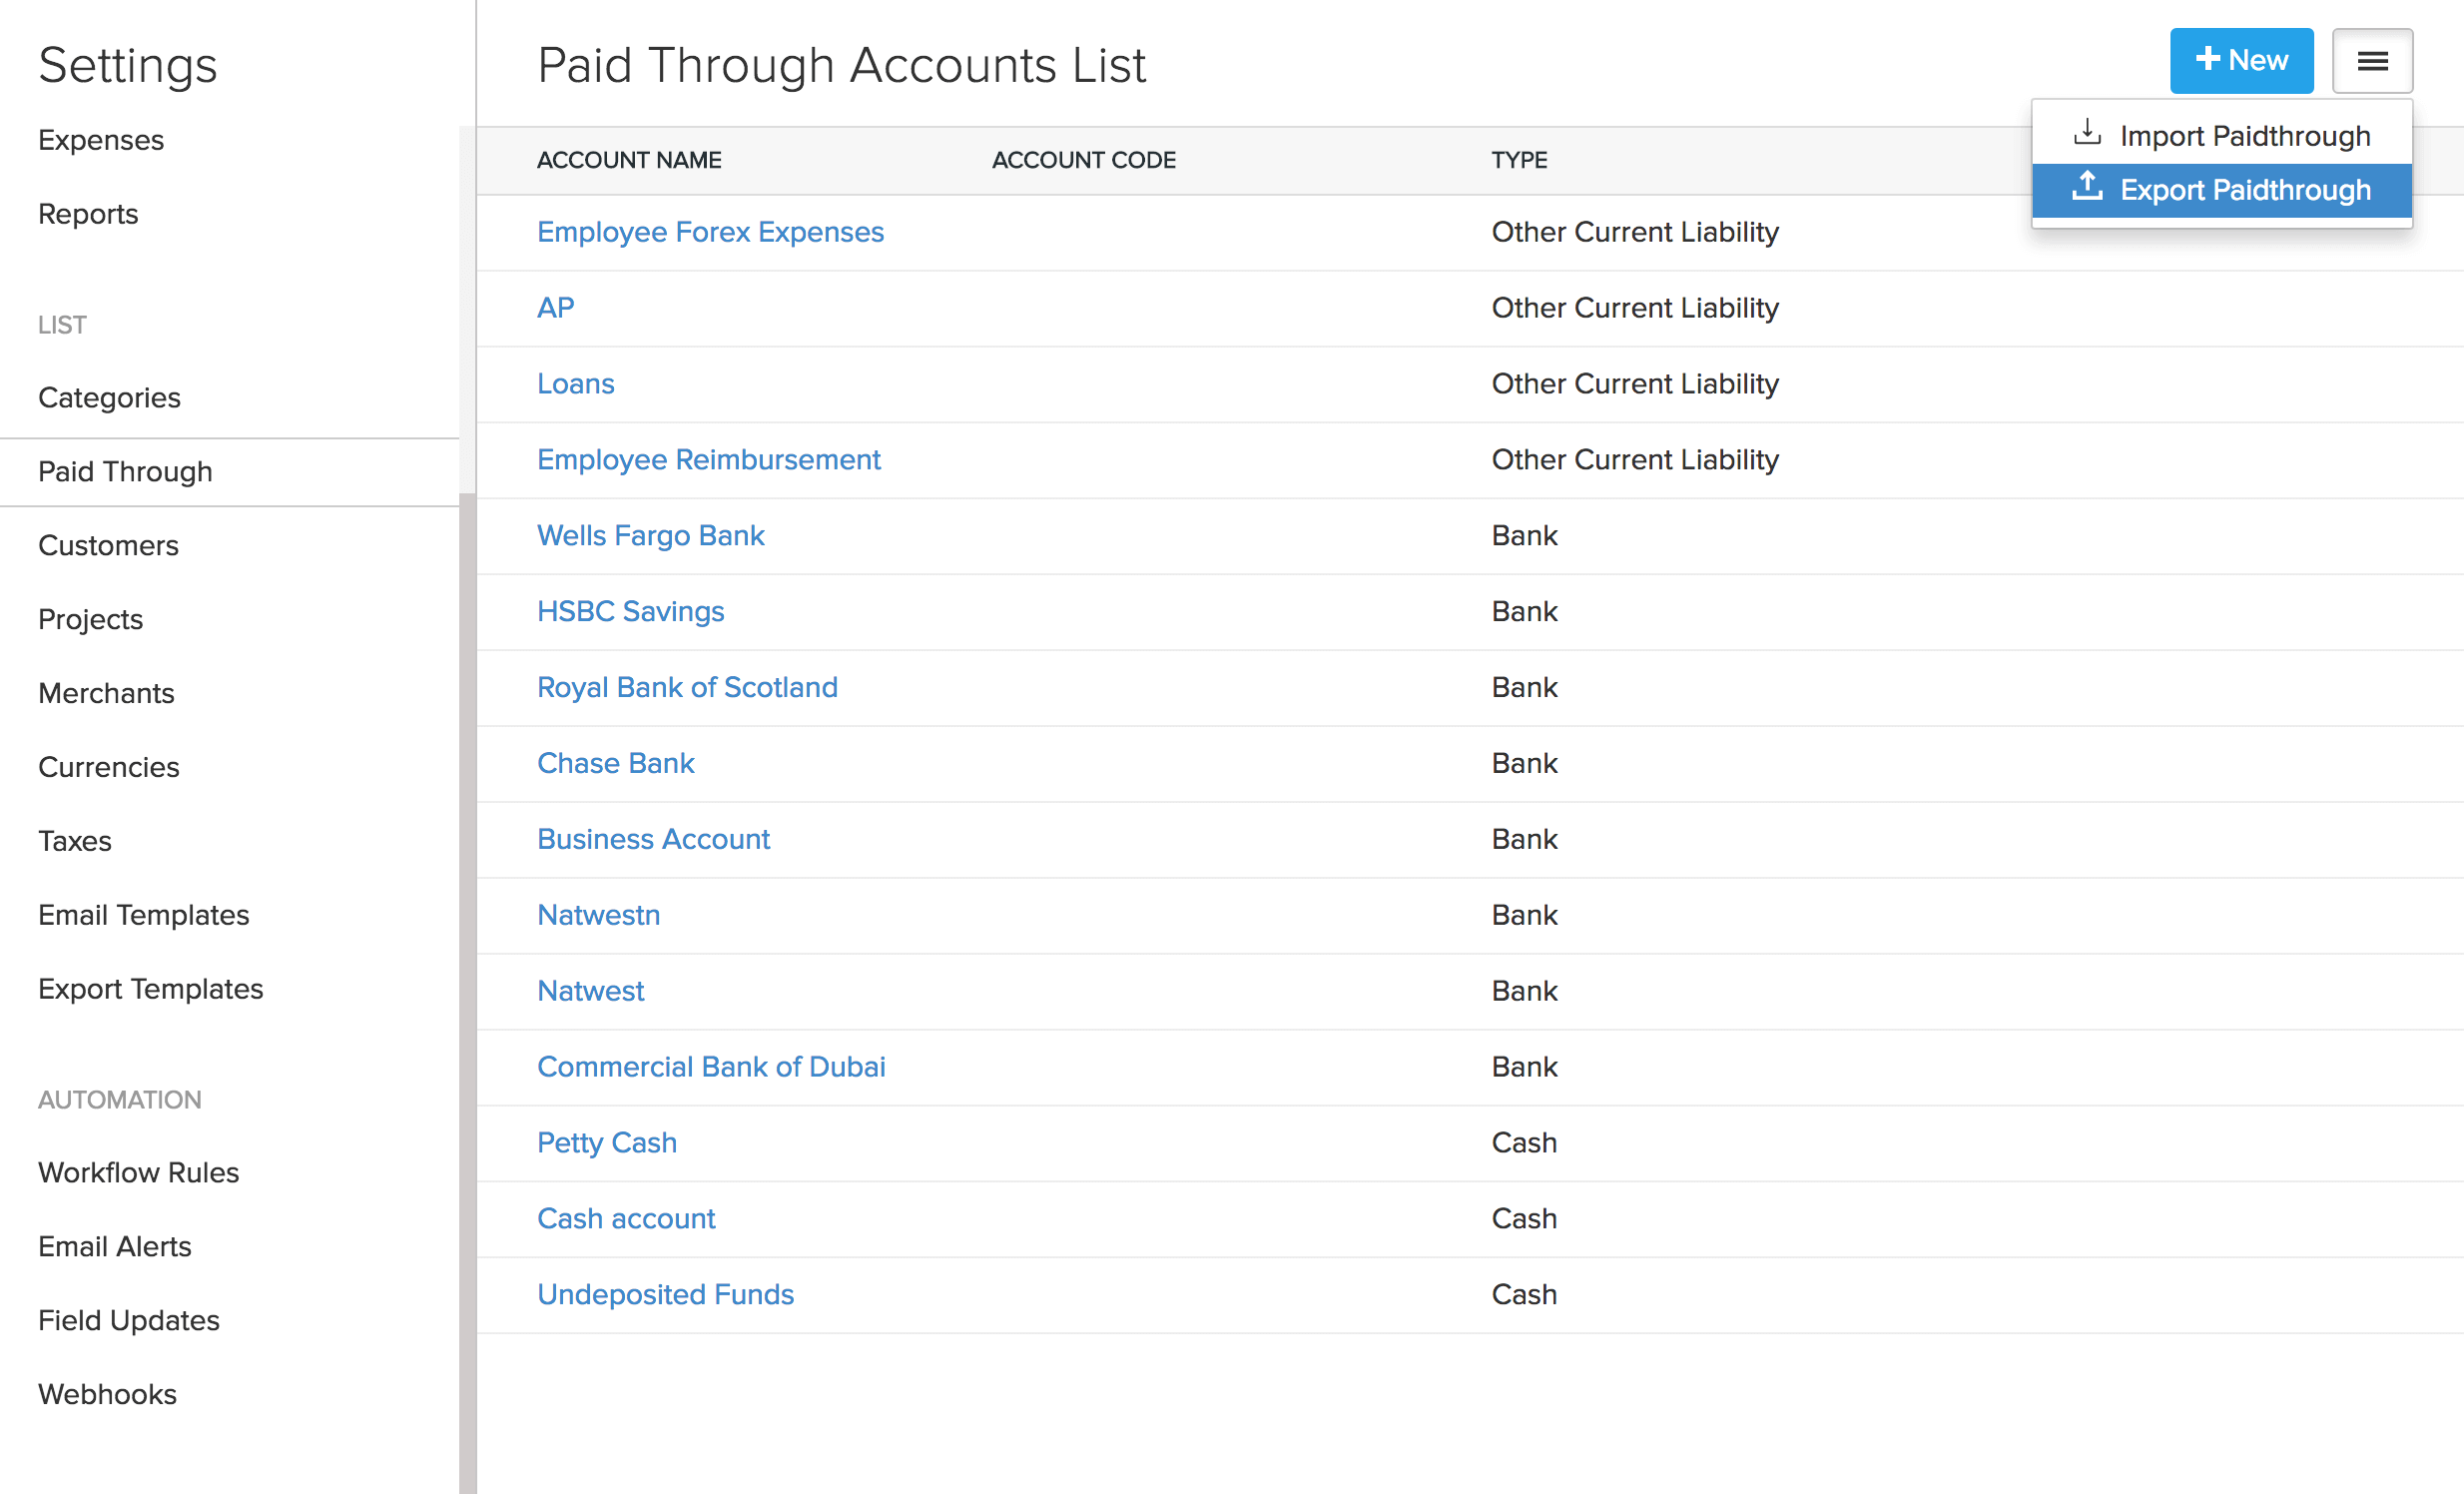Open the Paid Through settings section
2464x1494 pixels.
pyautogui.click(x=125, y=471)
